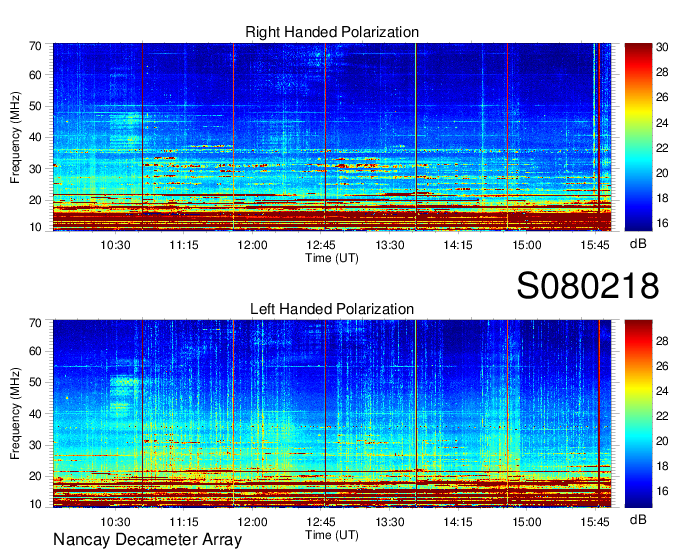This screenshot has width=680, height=552.
Task: Click Time (UT) label under Left Handed plot
Action: [x=332, y=535]
